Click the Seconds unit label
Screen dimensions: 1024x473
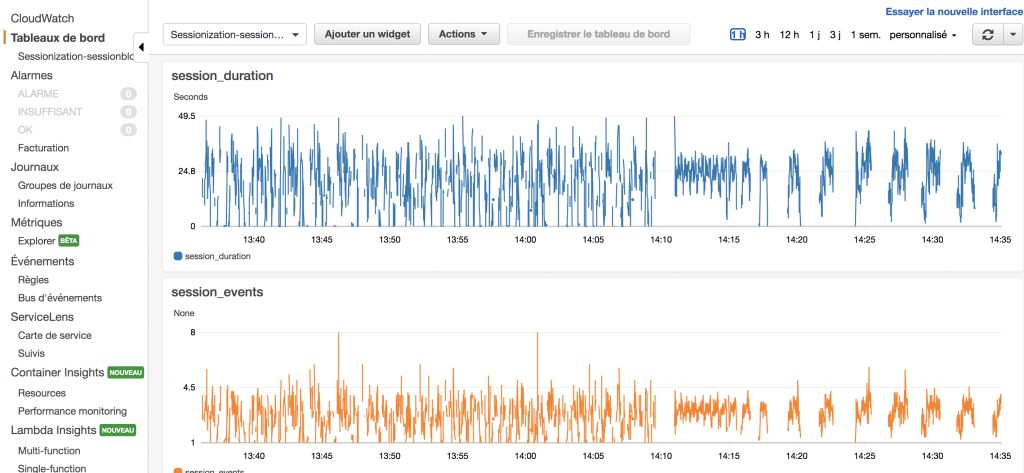pyautogui.click(x=191, y=97)
